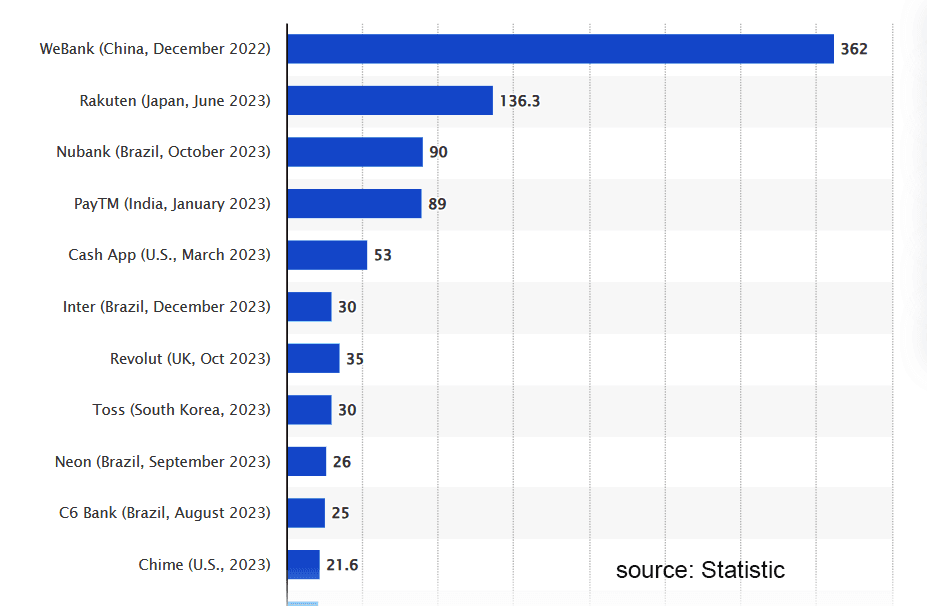The image size is (927, 606).
Task: Click the 362 value label
Action: [854, 49]
